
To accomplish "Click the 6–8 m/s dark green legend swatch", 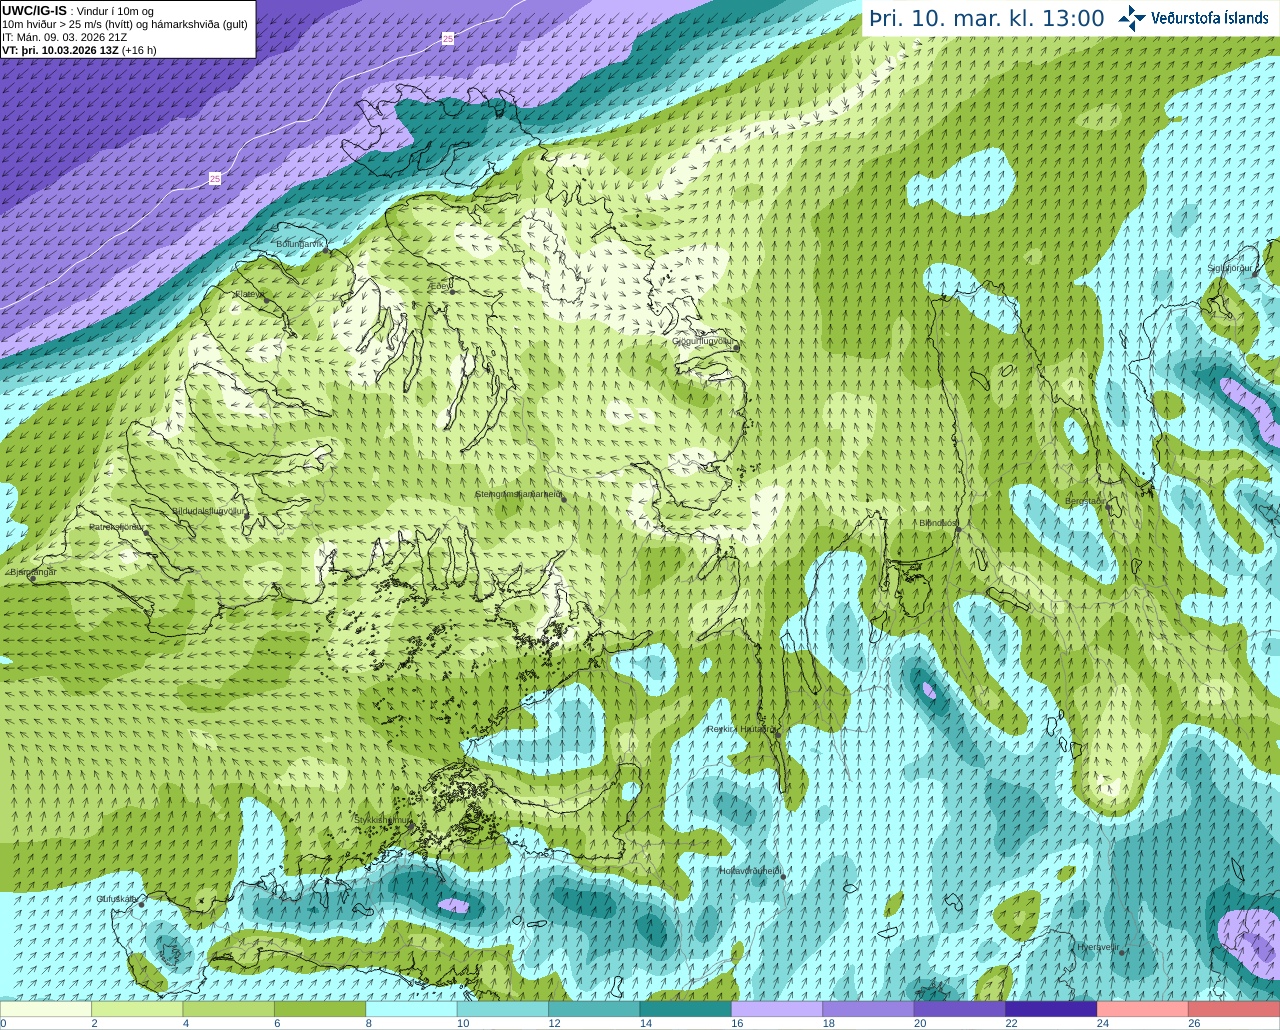I will point(320,1009).
